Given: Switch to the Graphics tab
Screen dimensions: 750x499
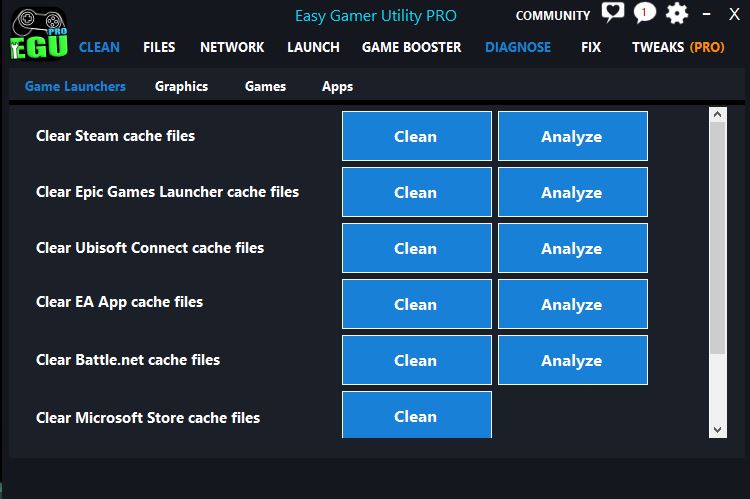Looking at the screenshot, I should (181, 86).
